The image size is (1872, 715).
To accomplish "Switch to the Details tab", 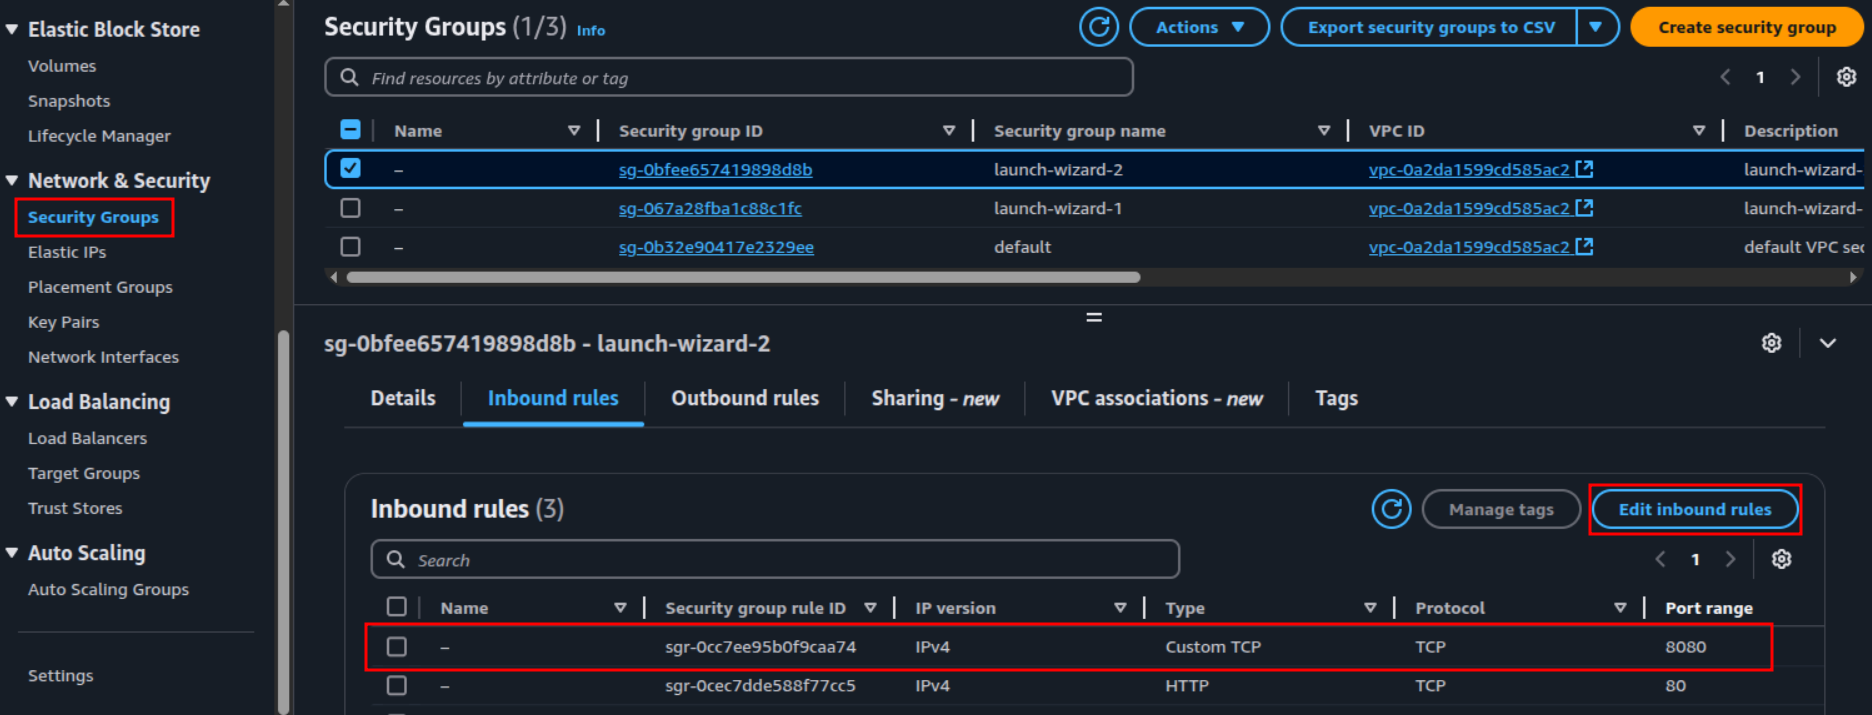I will (403, 398).
